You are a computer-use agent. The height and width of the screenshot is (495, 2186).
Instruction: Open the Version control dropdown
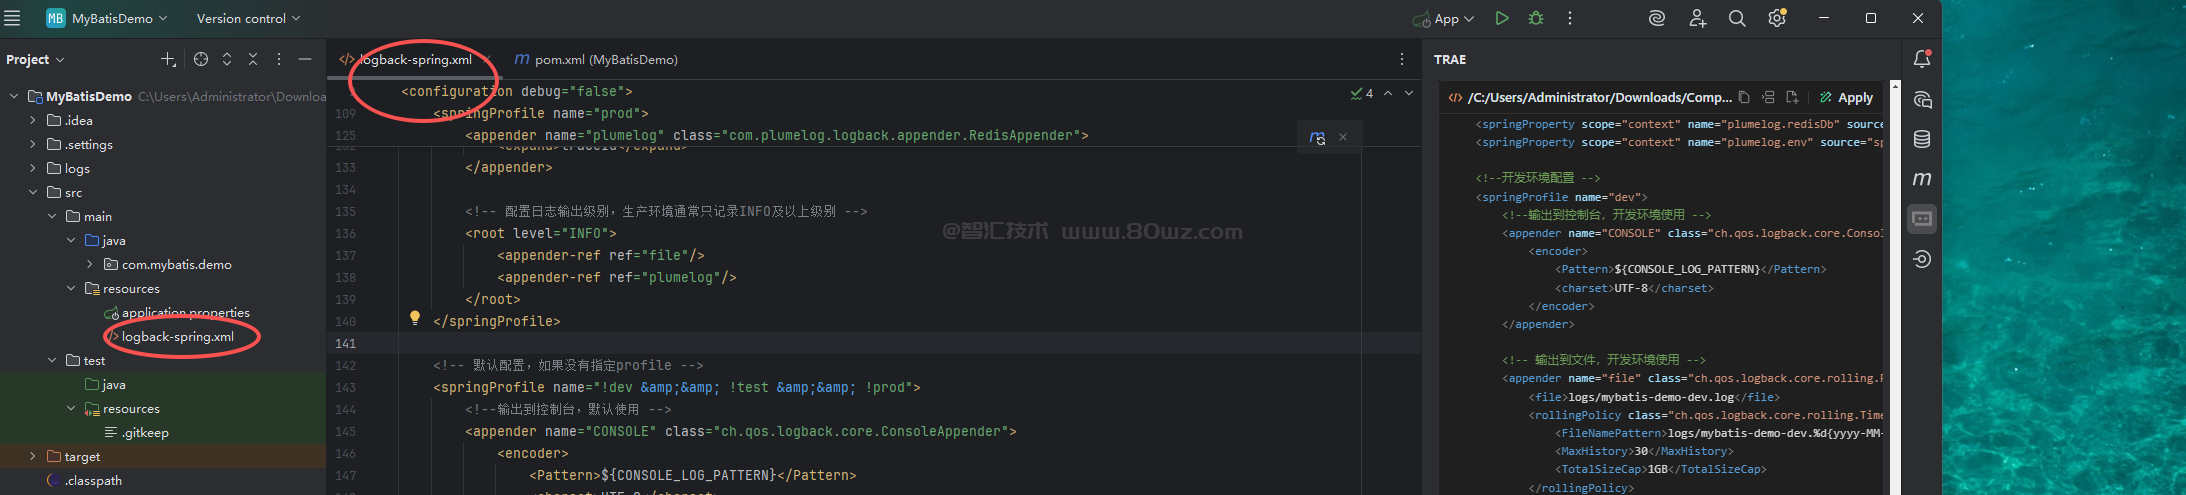click(247, 18)
